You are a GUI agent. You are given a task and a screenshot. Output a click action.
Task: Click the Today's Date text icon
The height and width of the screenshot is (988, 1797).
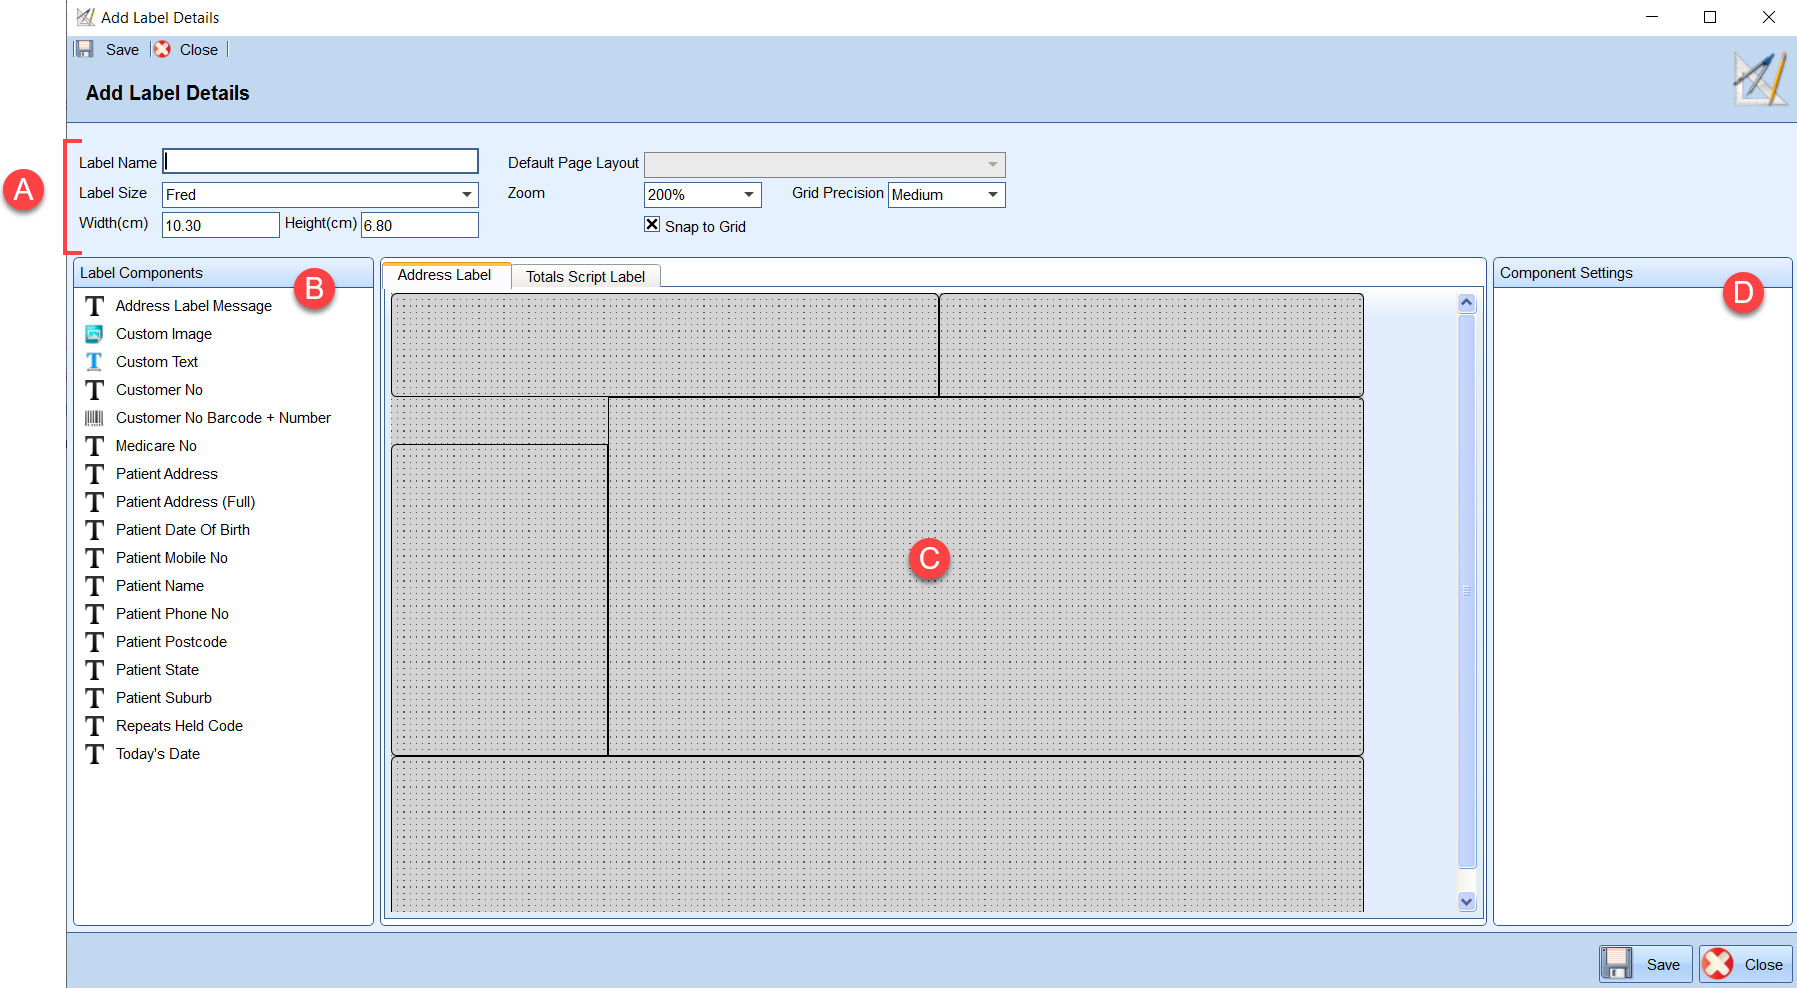(94, 754)
